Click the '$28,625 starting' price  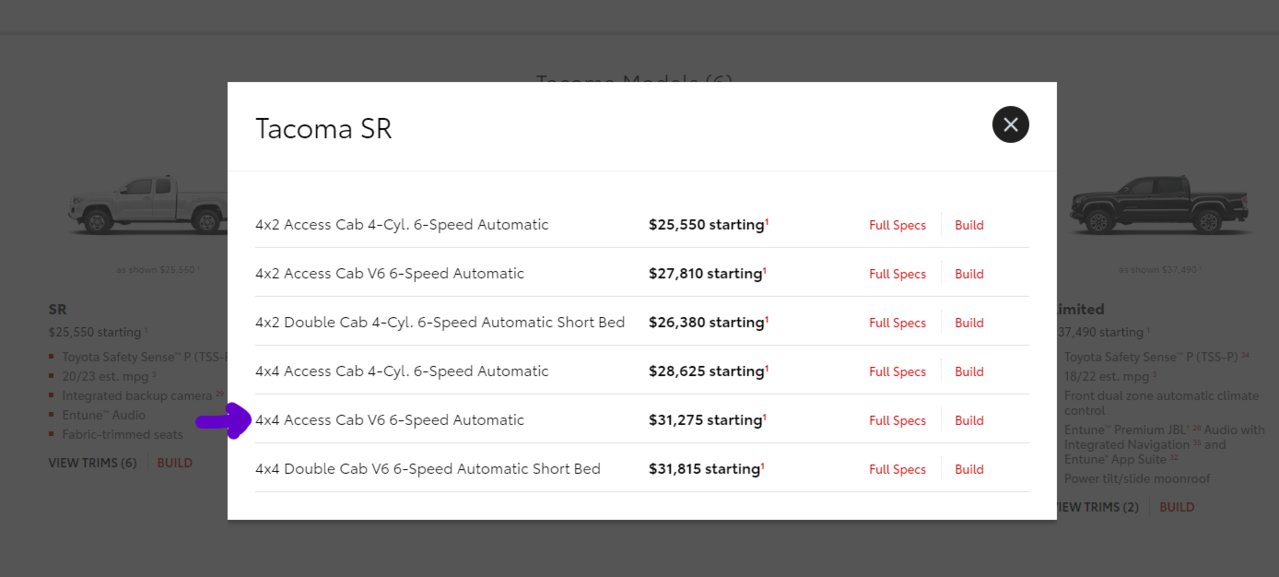[x=706, y=372]
